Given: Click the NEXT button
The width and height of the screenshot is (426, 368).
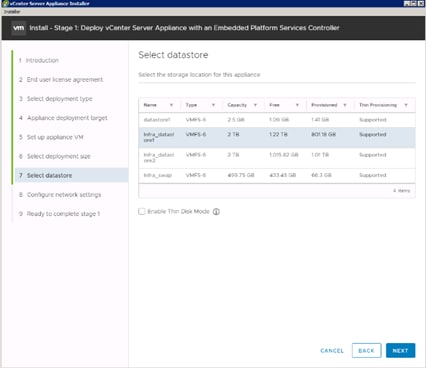Looking at the screenshot, I should (x=400, y=351).
